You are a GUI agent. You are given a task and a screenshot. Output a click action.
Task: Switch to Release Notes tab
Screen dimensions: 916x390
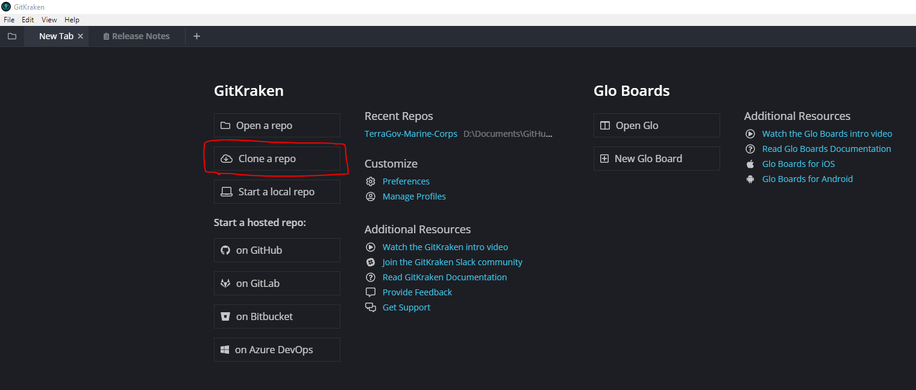pos(136,36)
